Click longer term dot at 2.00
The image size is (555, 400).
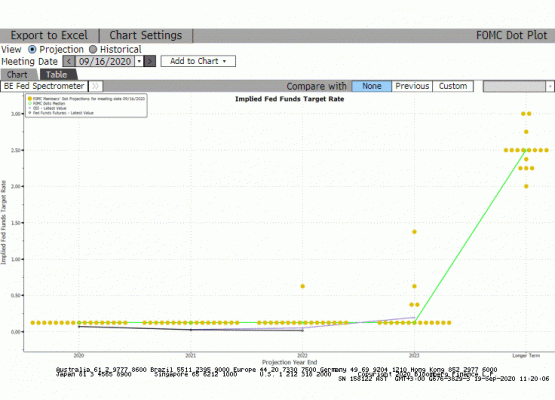(x=526, y=186)
